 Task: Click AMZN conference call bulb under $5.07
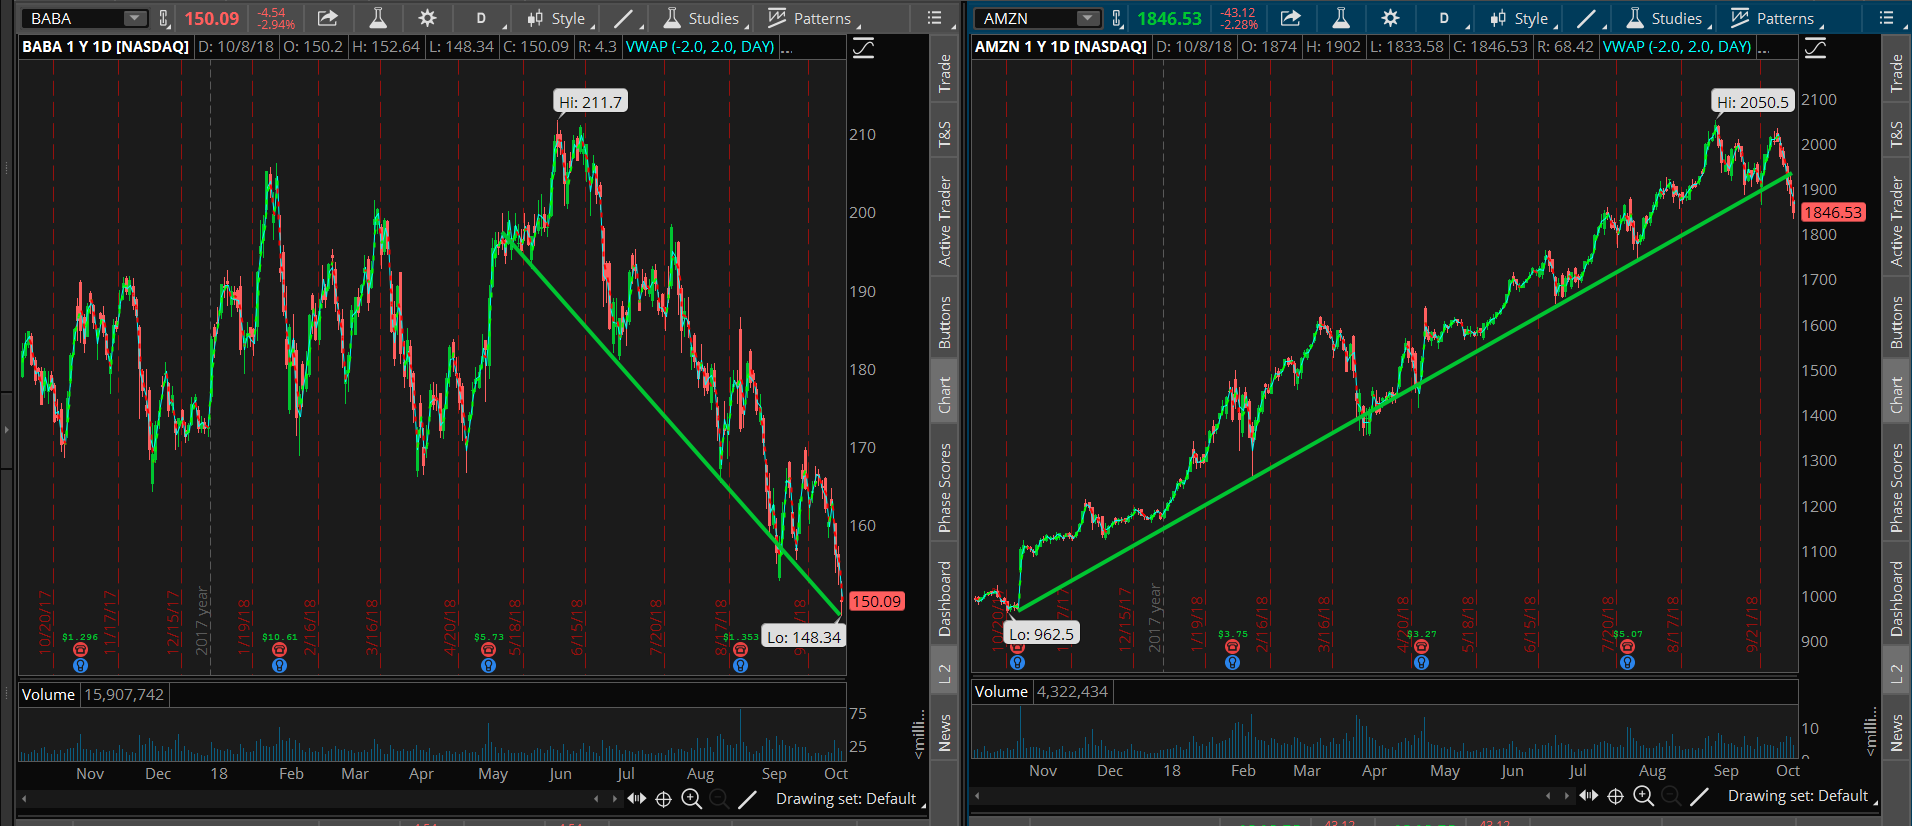1627,662
